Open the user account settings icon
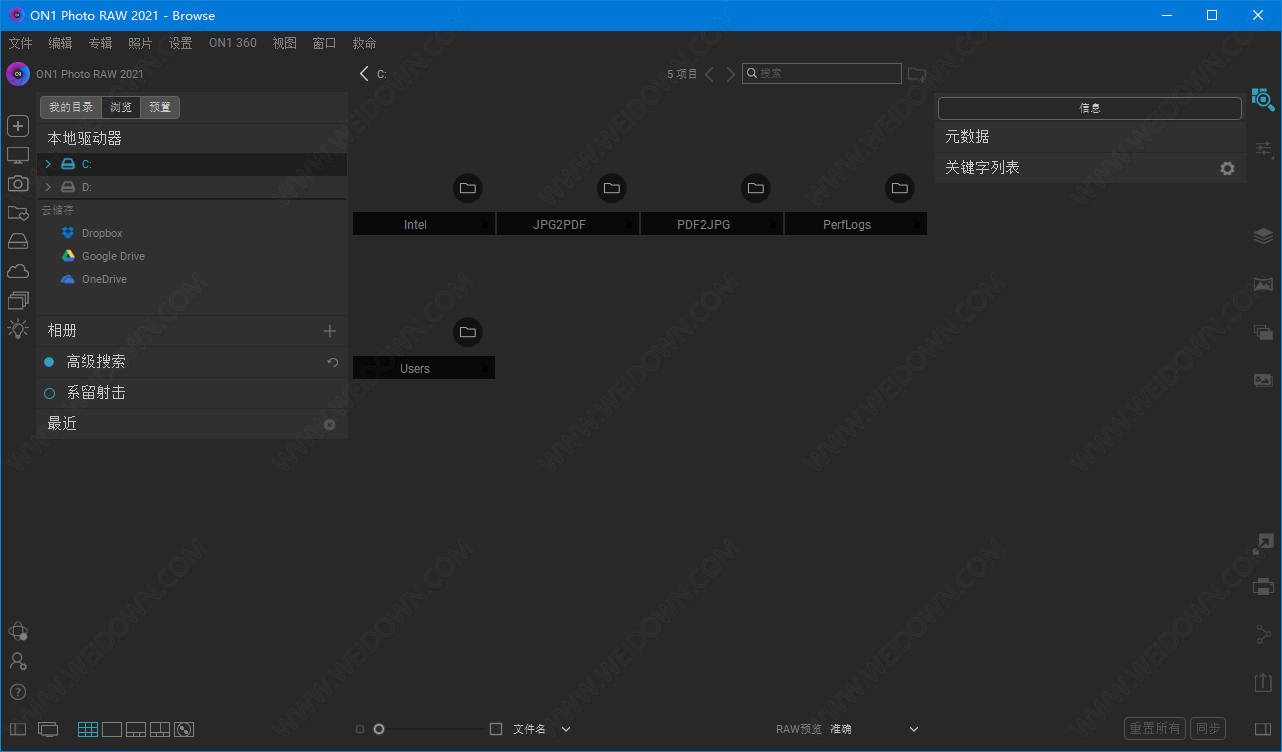 pos(18,661)
